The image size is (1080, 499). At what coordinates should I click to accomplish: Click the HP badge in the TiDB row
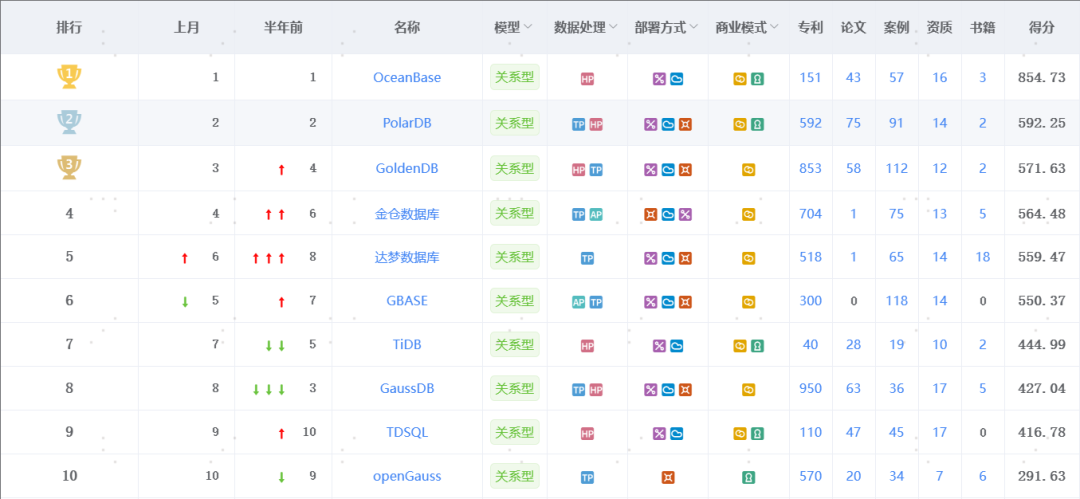coord(588,345)
